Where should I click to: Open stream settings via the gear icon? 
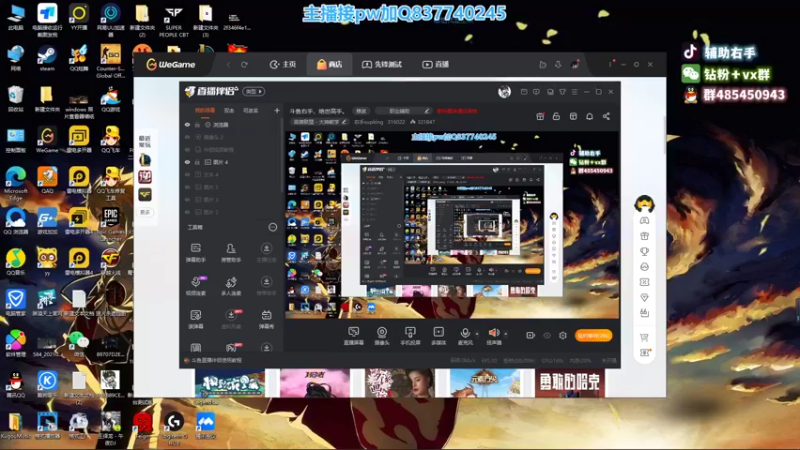point(563,335)
